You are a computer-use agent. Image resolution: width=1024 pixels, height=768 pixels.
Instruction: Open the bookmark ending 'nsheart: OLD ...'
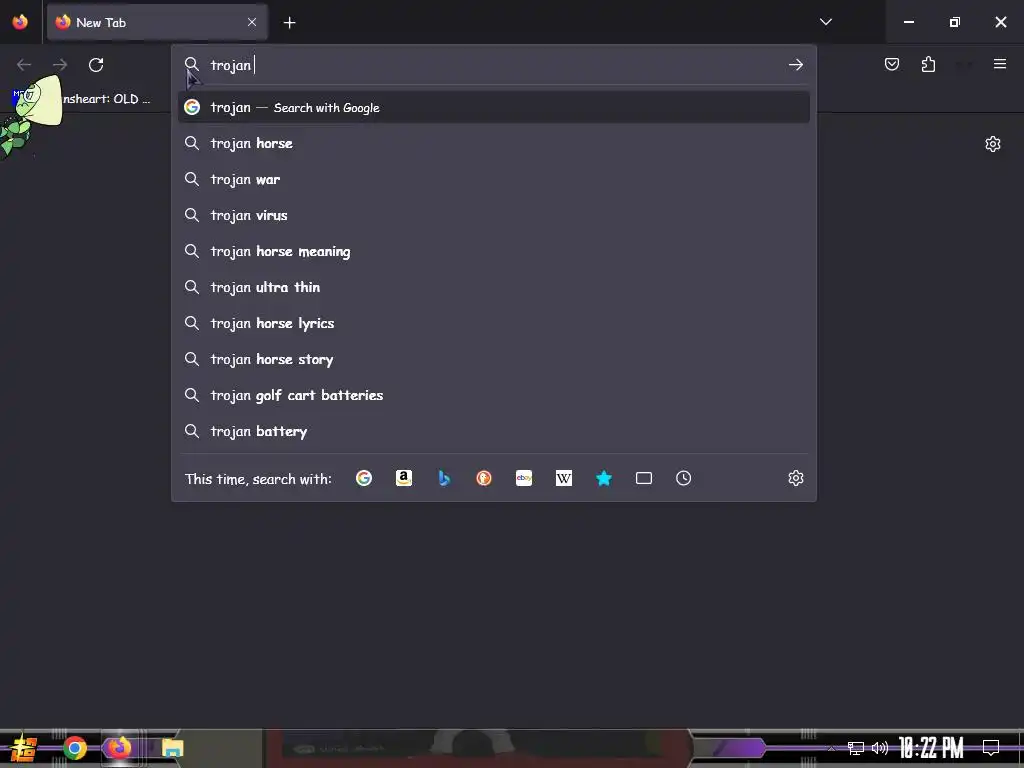tap(82, 99)
